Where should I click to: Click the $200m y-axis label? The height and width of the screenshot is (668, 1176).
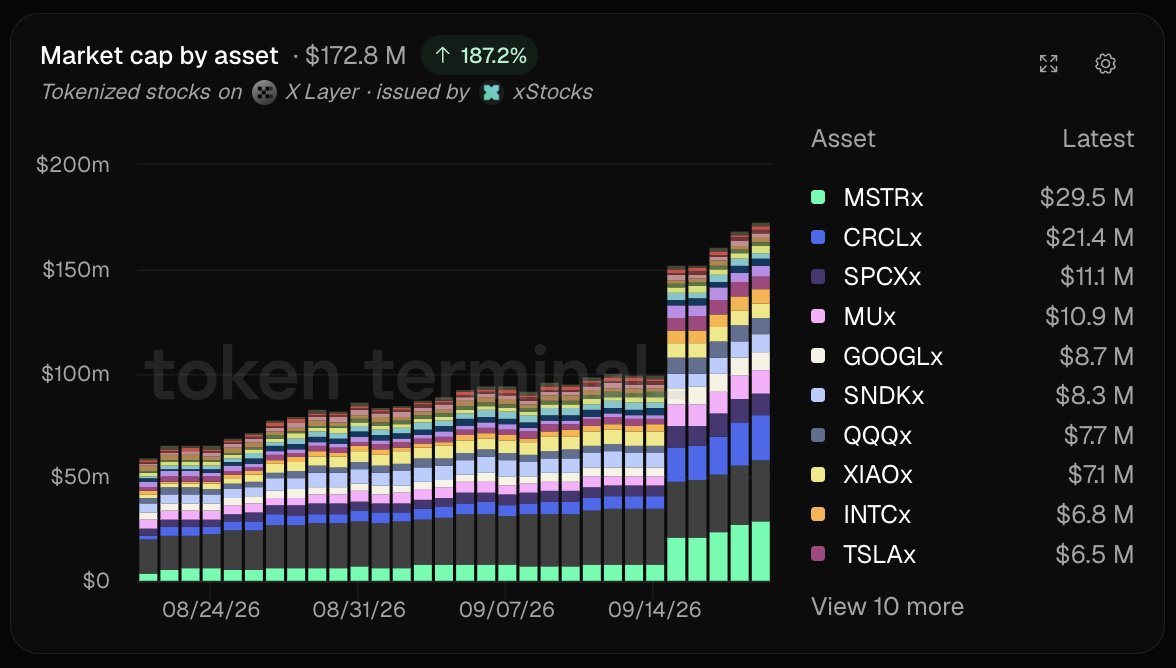point(73,165)
